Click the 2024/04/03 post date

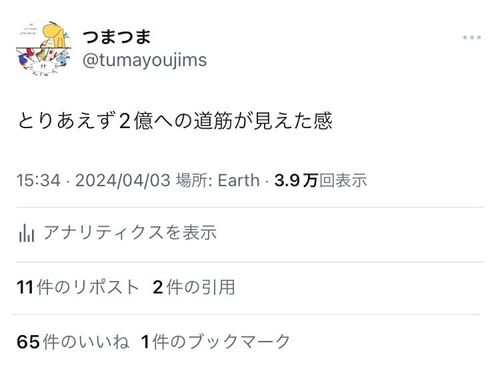tap(123, 180)
